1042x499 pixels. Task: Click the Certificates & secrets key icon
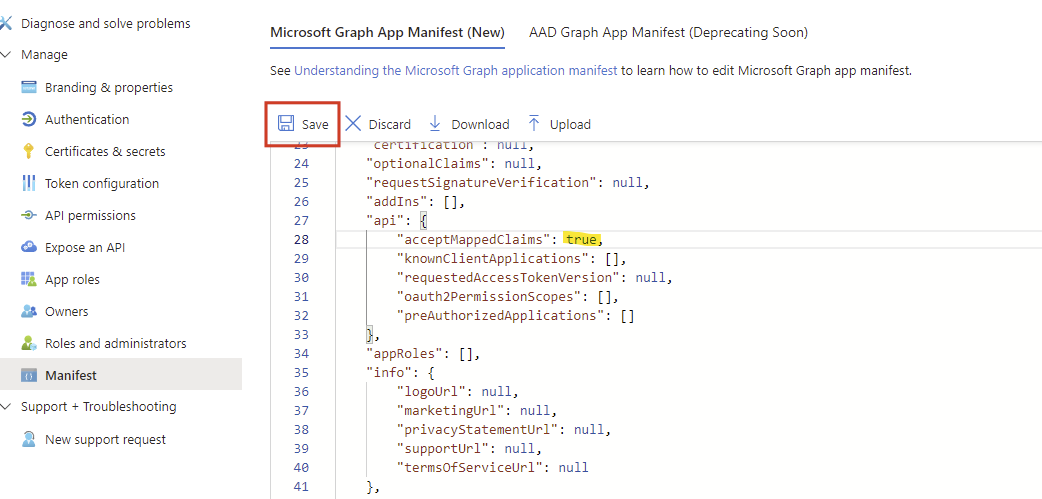(28, 151)
